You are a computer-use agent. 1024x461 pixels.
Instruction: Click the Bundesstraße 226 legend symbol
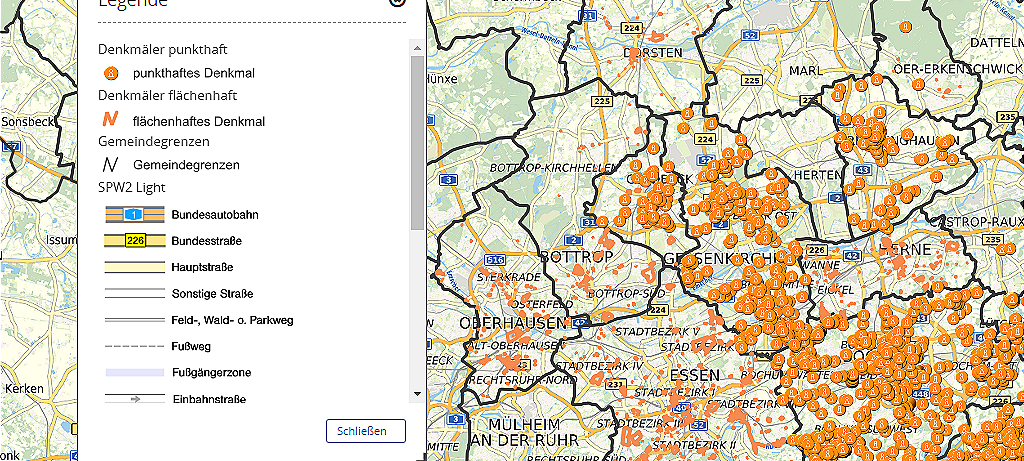(x=135, y=241)
